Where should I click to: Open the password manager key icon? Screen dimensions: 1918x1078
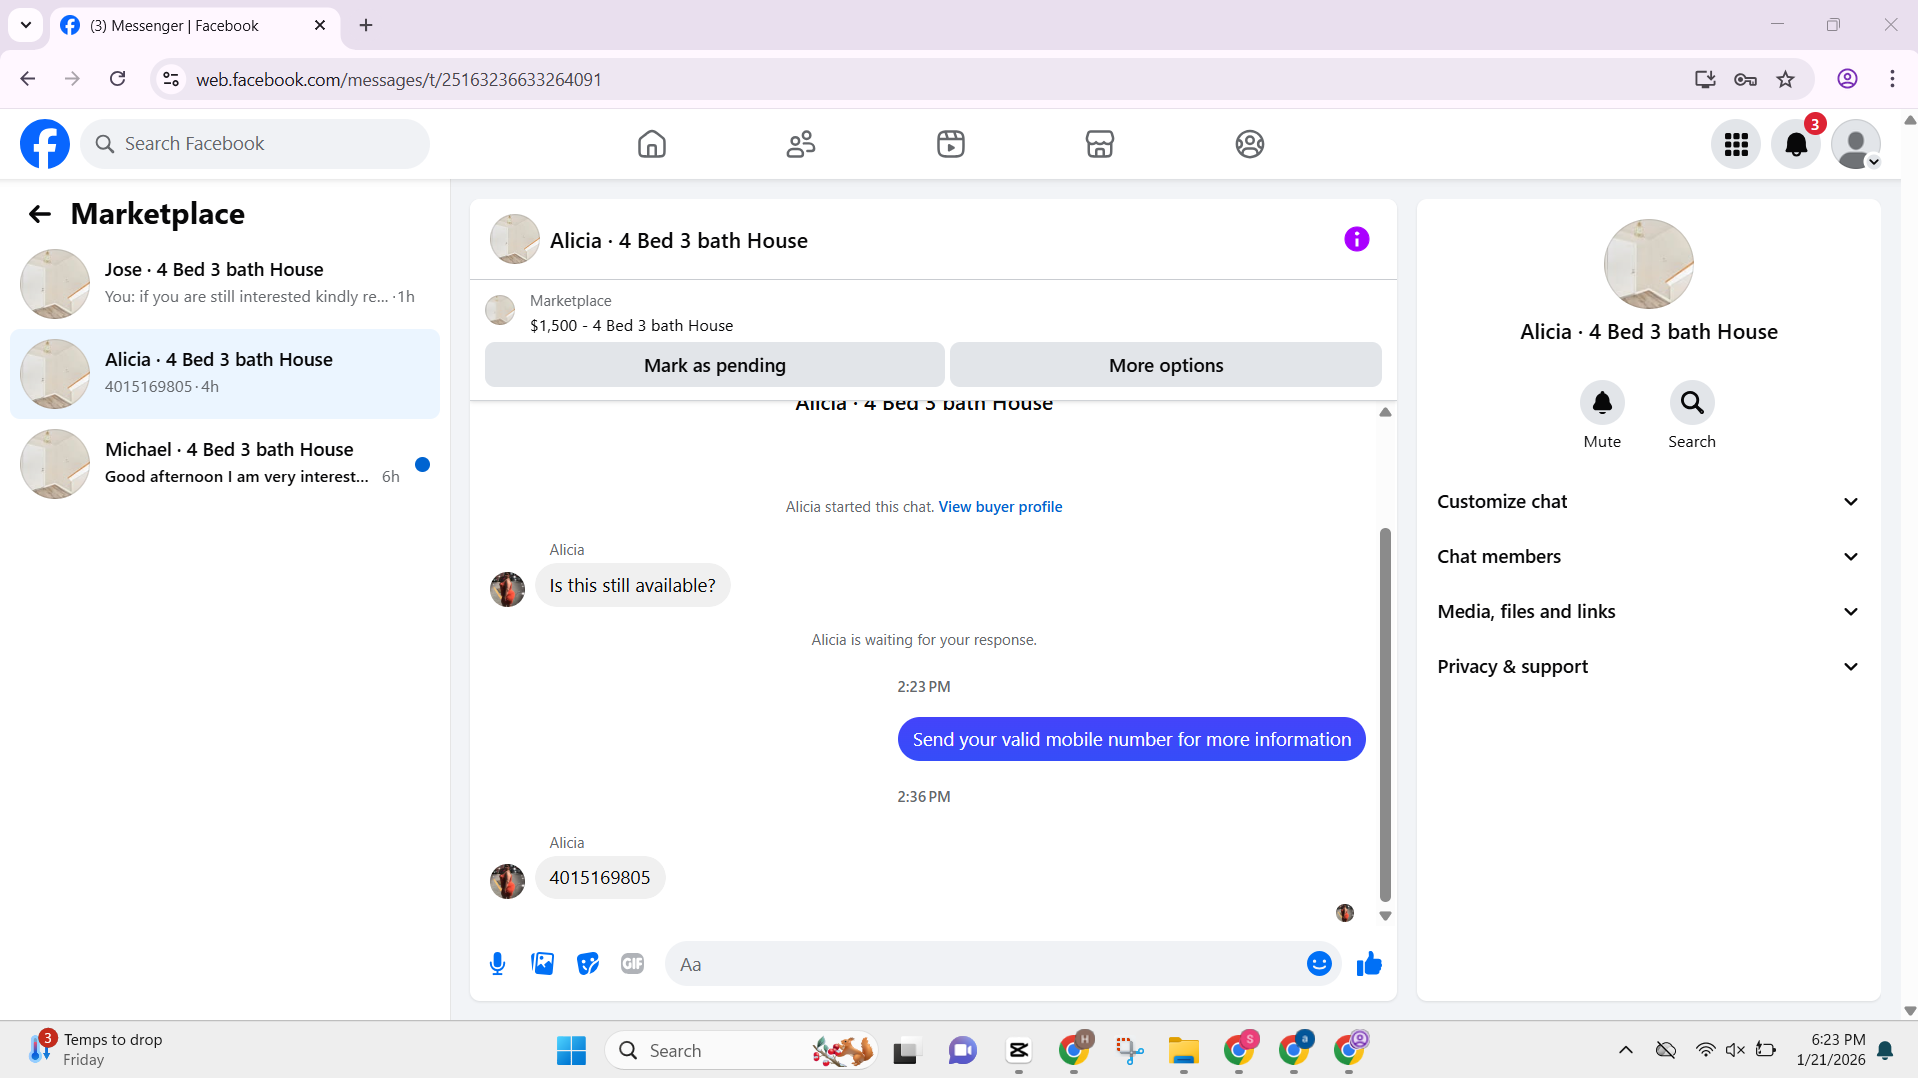pos(1745,79)
